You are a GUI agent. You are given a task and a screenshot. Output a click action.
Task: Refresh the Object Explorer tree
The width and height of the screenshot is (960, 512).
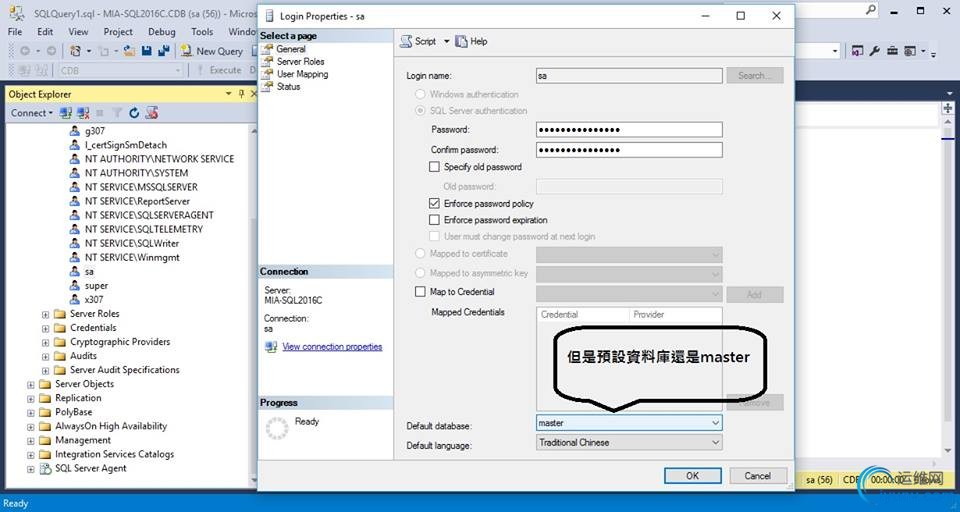(x=134, y=113)
